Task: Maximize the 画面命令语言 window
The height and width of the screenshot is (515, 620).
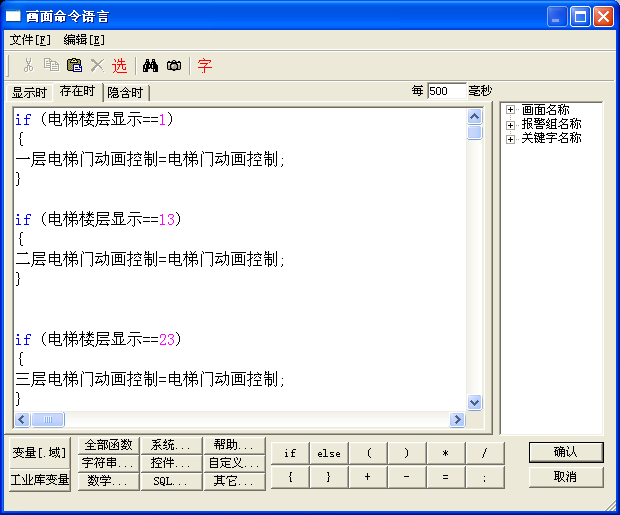Action: pyautogui.click(x=580, y=17)
